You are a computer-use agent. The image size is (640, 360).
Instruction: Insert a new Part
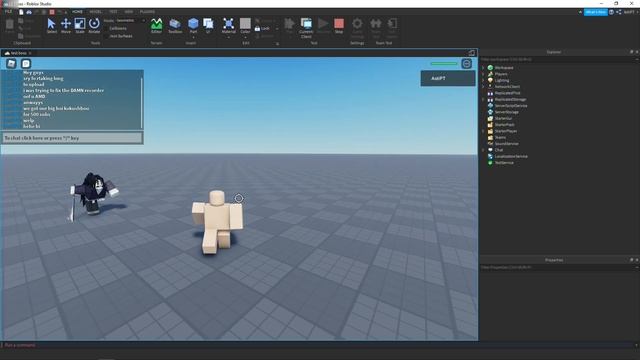click(x=193, y=24)
